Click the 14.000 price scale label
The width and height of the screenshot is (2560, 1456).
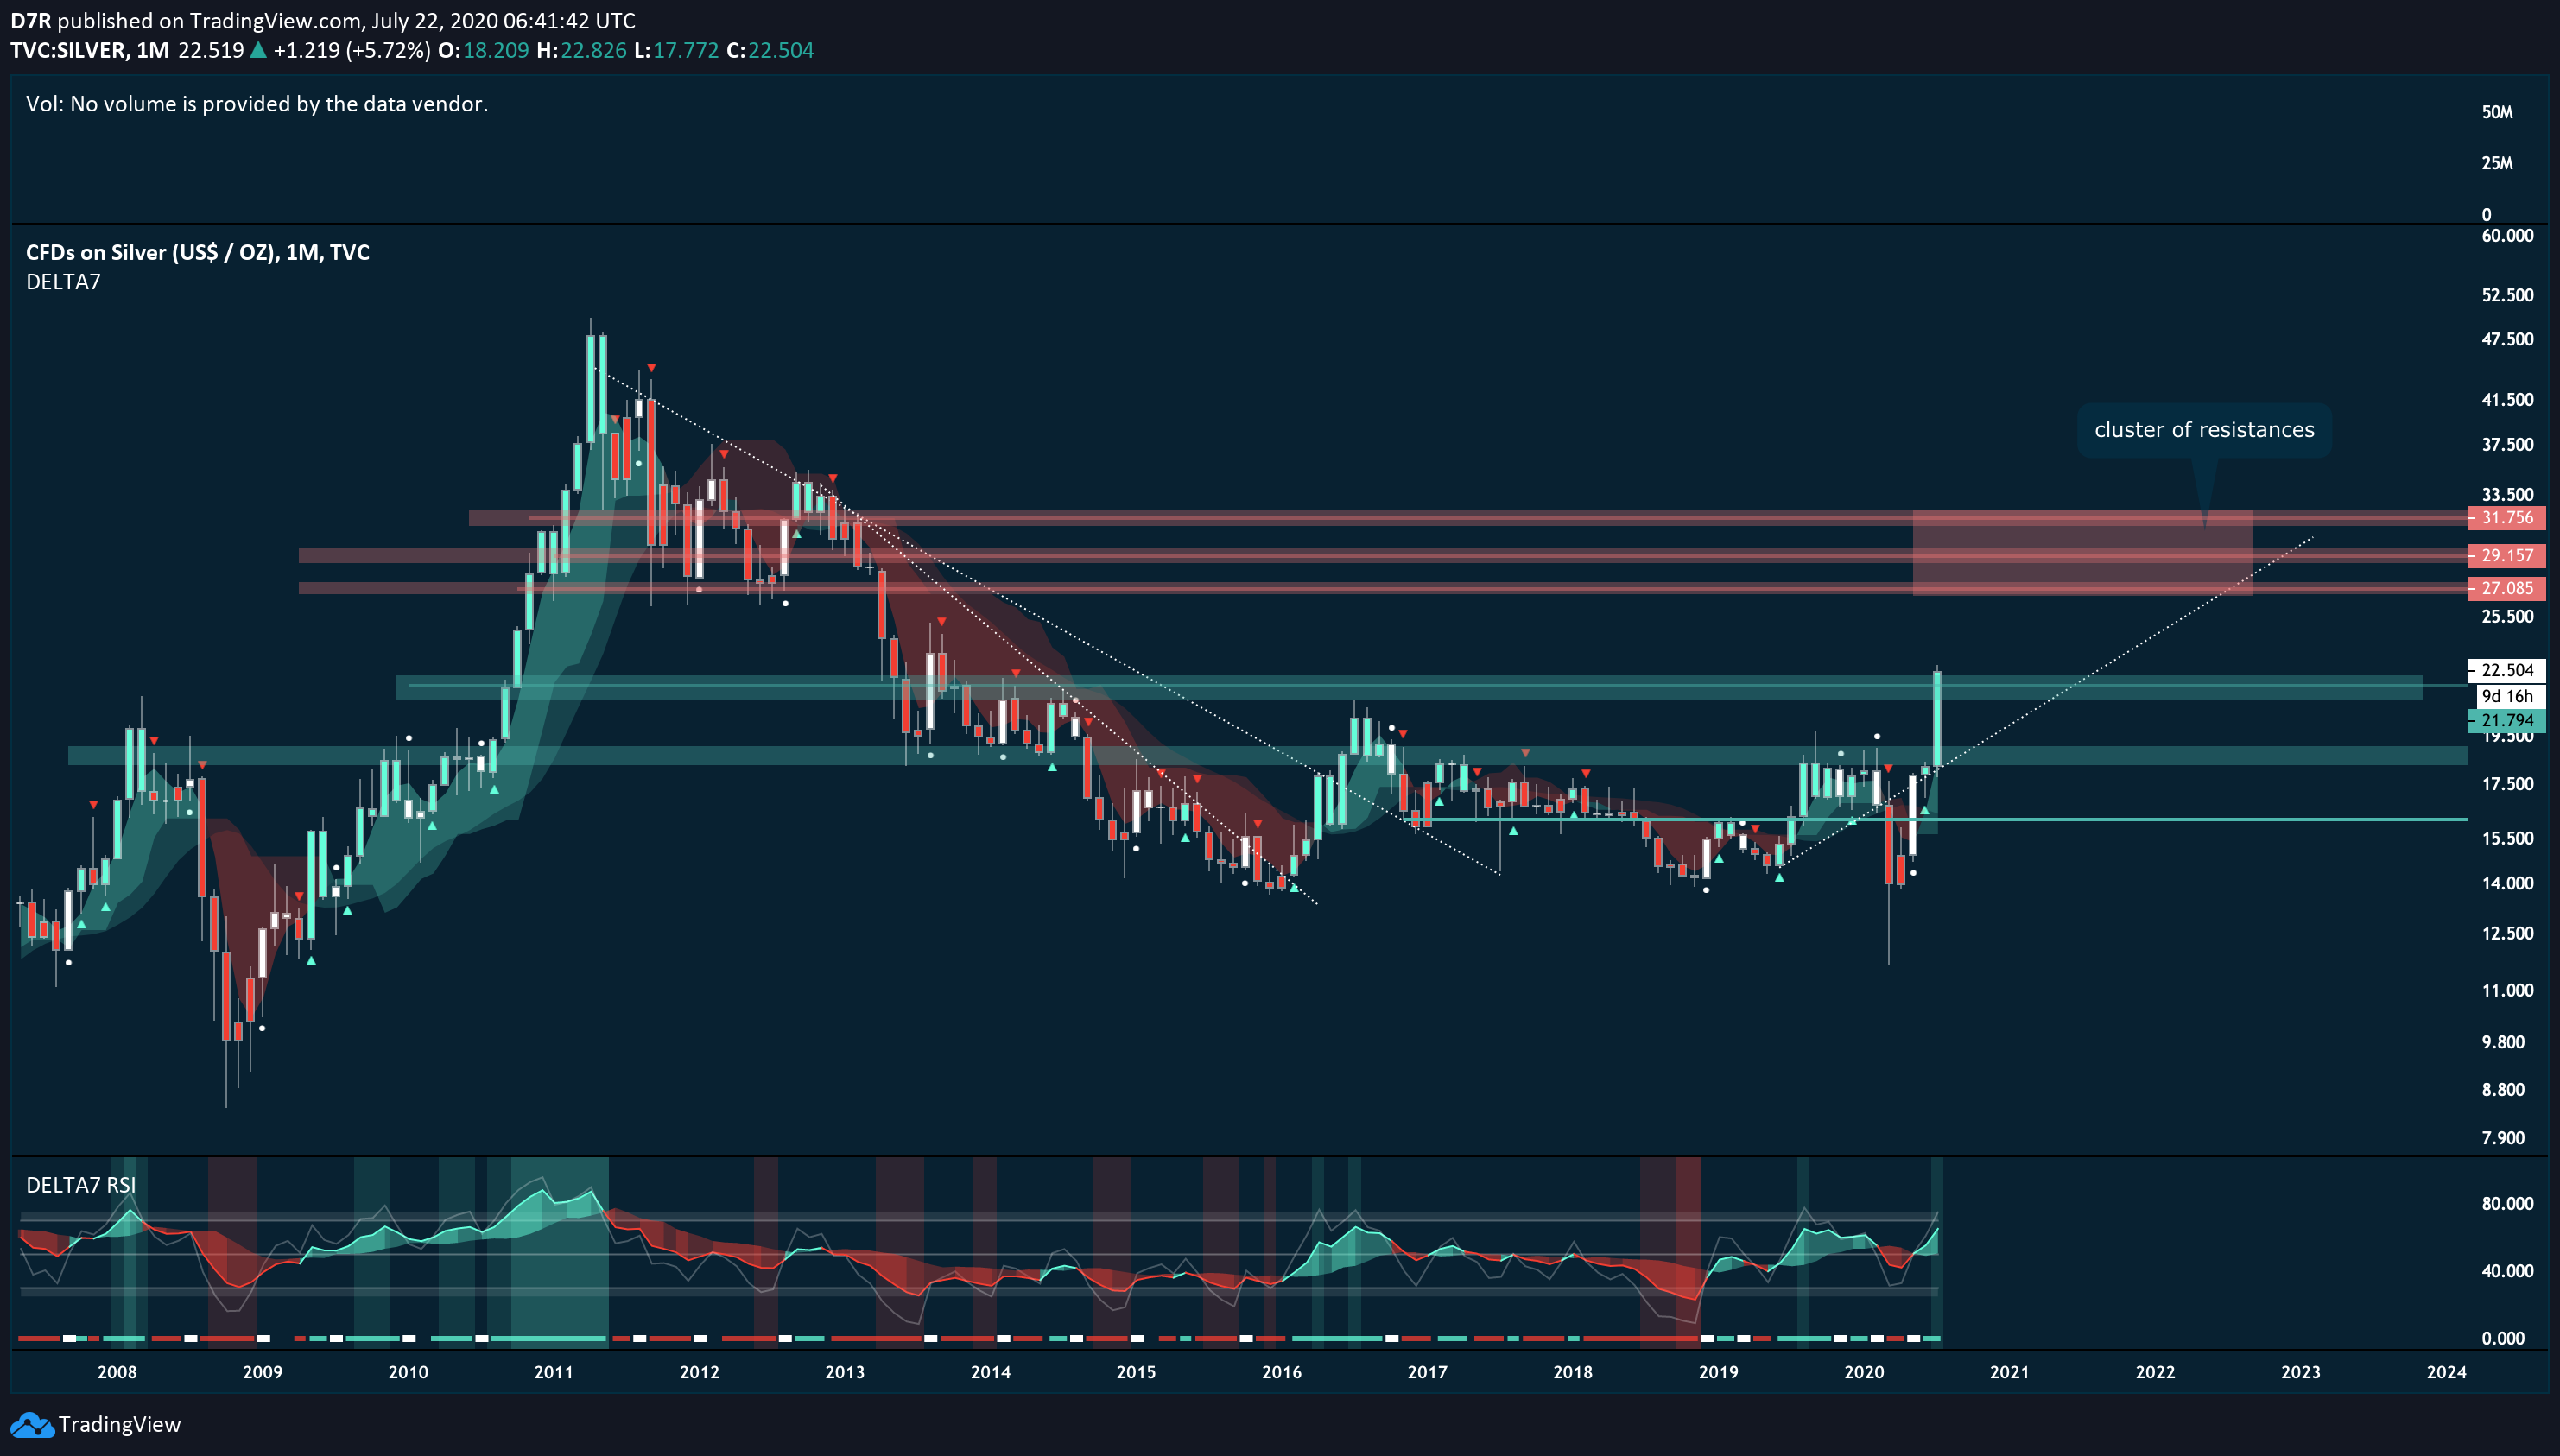coord(2507,883)
